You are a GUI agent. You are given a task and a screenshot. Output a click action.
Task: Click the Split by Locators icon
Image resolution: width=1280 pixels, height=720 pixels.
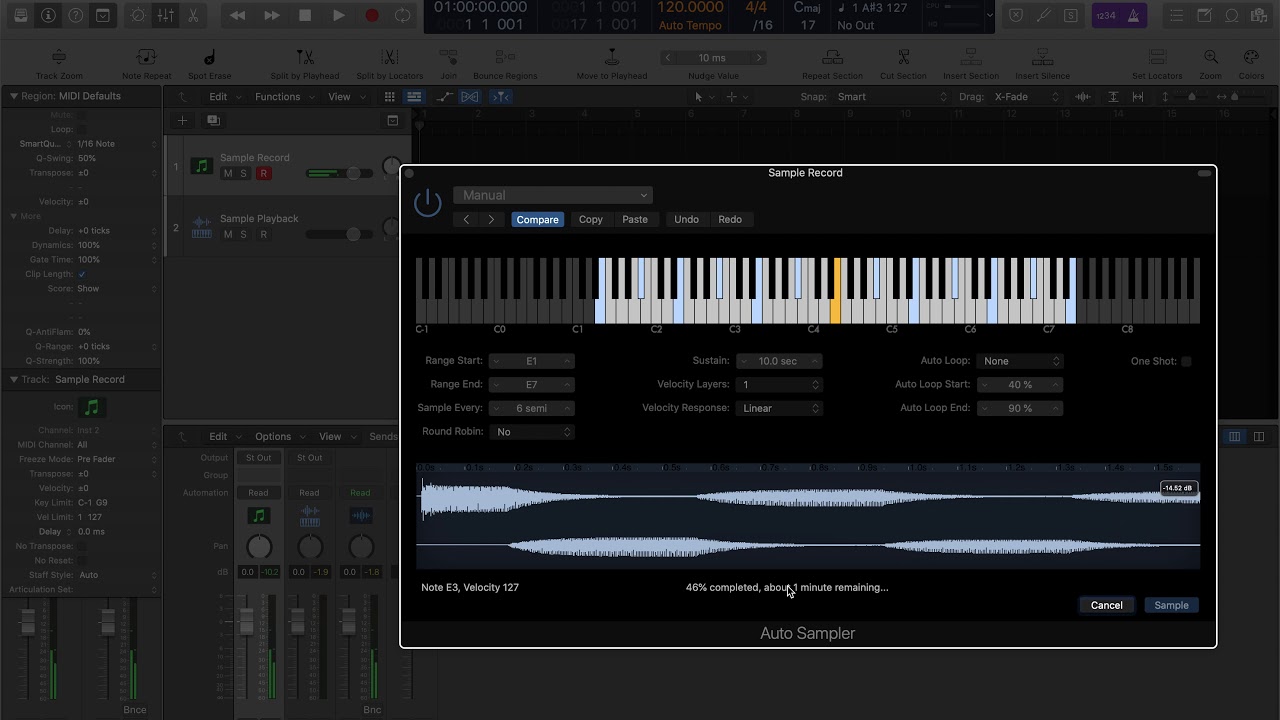coord(390,58)
